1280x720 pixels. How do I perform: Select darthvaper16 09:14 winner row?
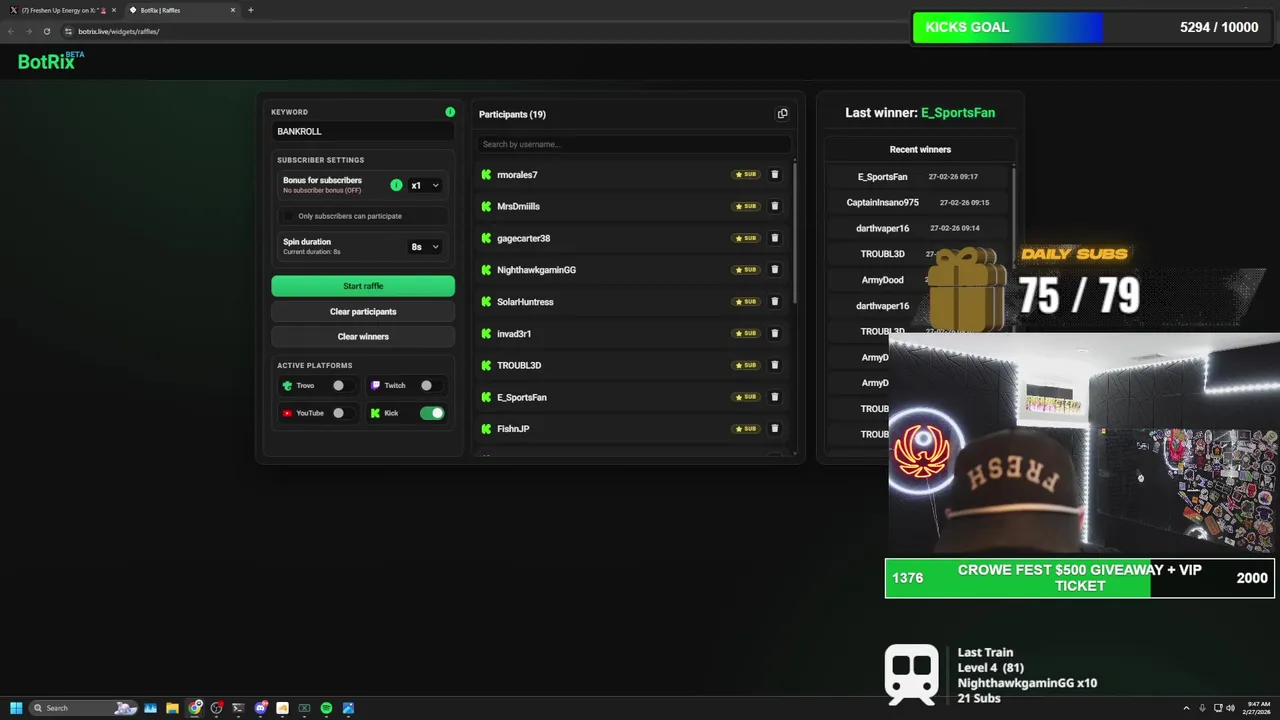[920, 228]
